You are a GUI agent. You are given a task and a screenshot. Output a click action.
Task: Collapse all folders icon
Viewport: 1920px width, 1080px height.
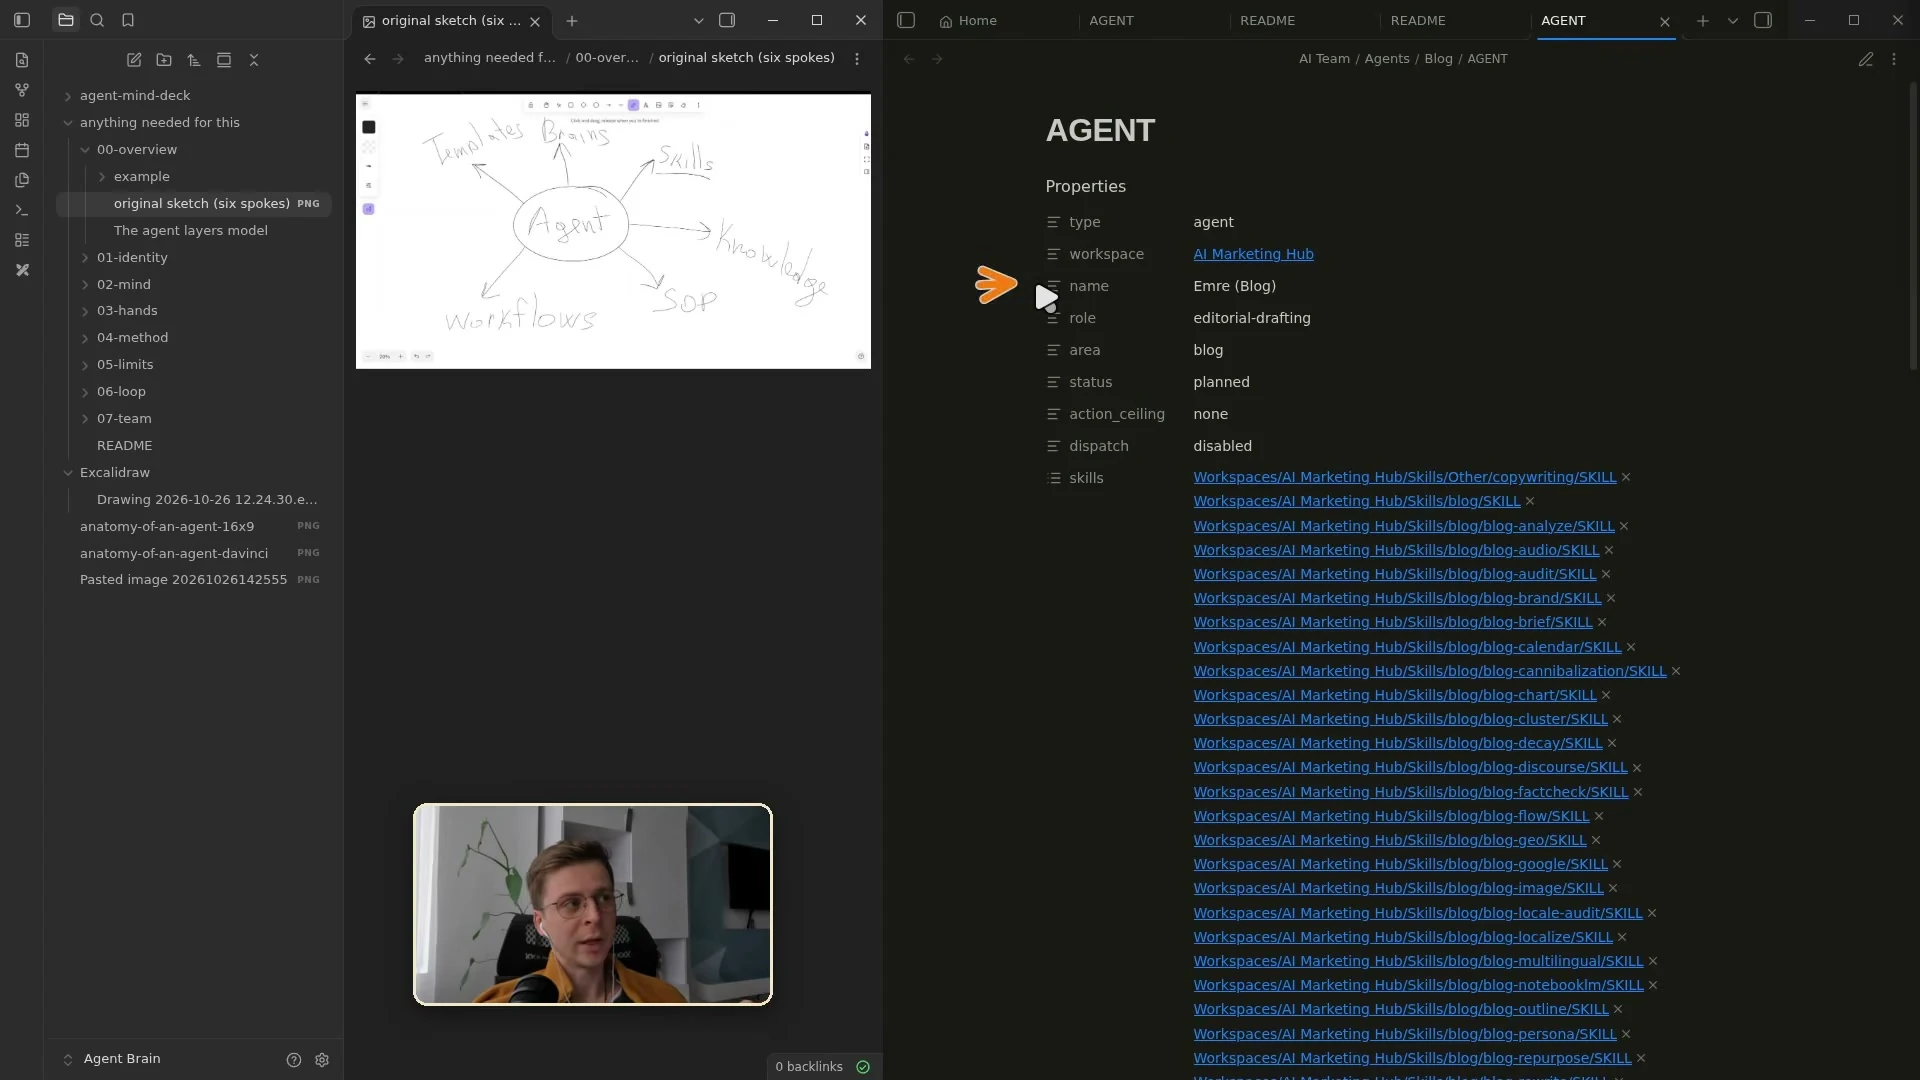pos(254,60)
